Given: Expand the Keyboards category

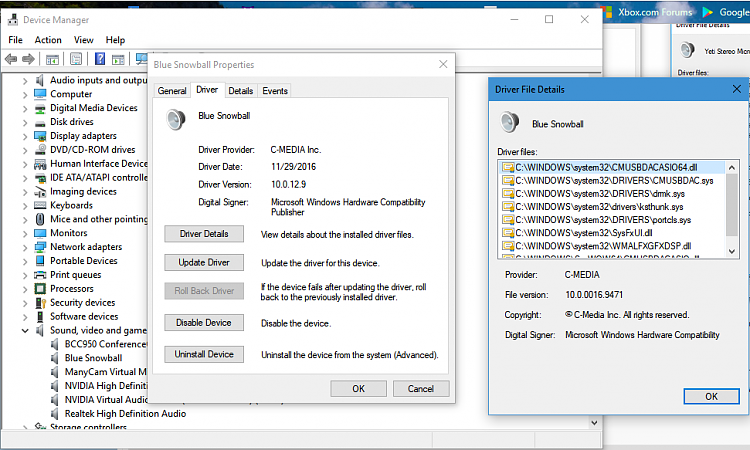Looking at the screenshot, I should (x=25, y=205).
